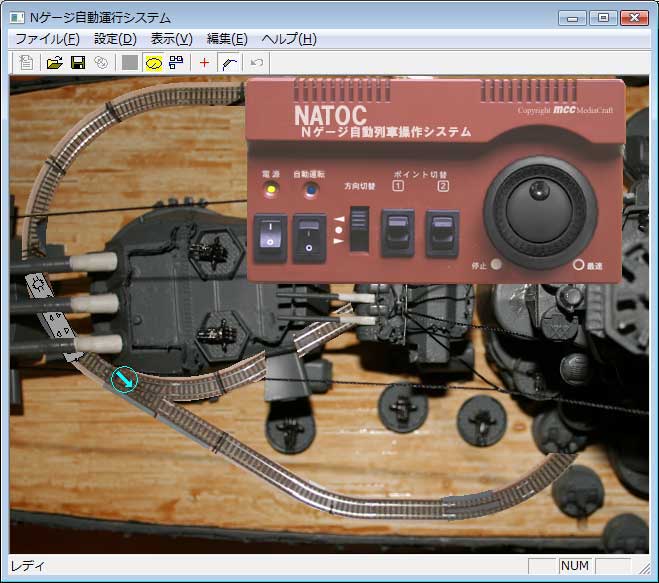Open the 設定(D) menu
Screen dimensions: 659x583
pos(115,40)
